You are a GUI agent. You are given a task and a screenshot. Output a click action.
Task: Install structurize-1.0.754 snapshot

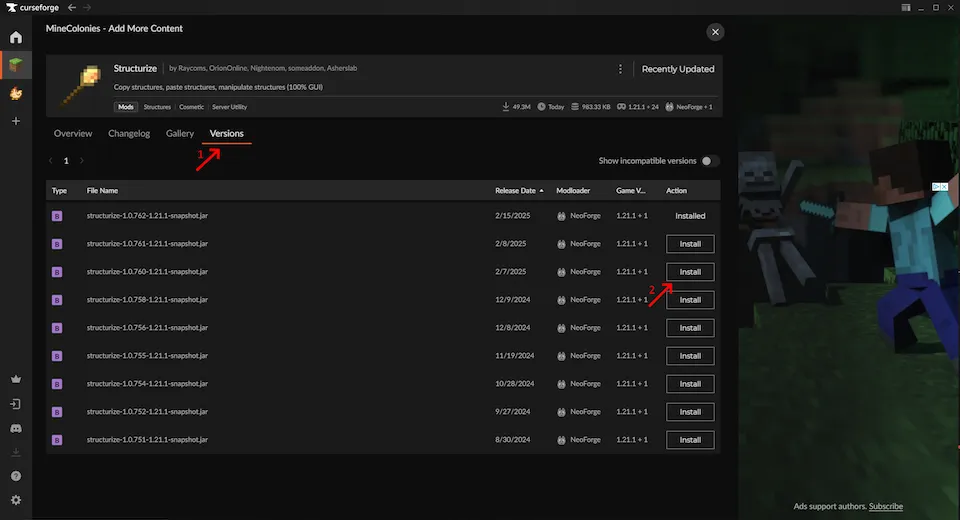click(x=690, y=384)
